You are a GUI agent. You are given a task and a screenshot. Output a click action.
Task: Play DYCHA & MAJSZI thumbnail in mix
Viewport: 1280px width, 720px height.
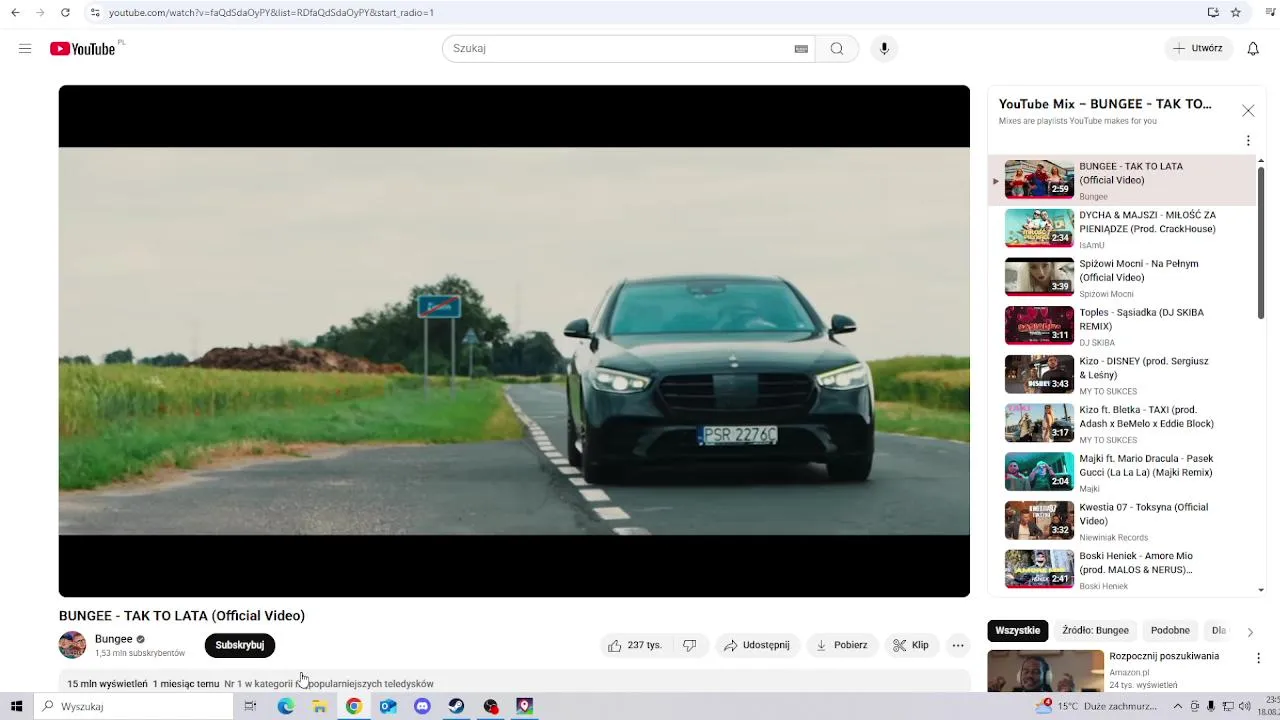(1039, 228)
